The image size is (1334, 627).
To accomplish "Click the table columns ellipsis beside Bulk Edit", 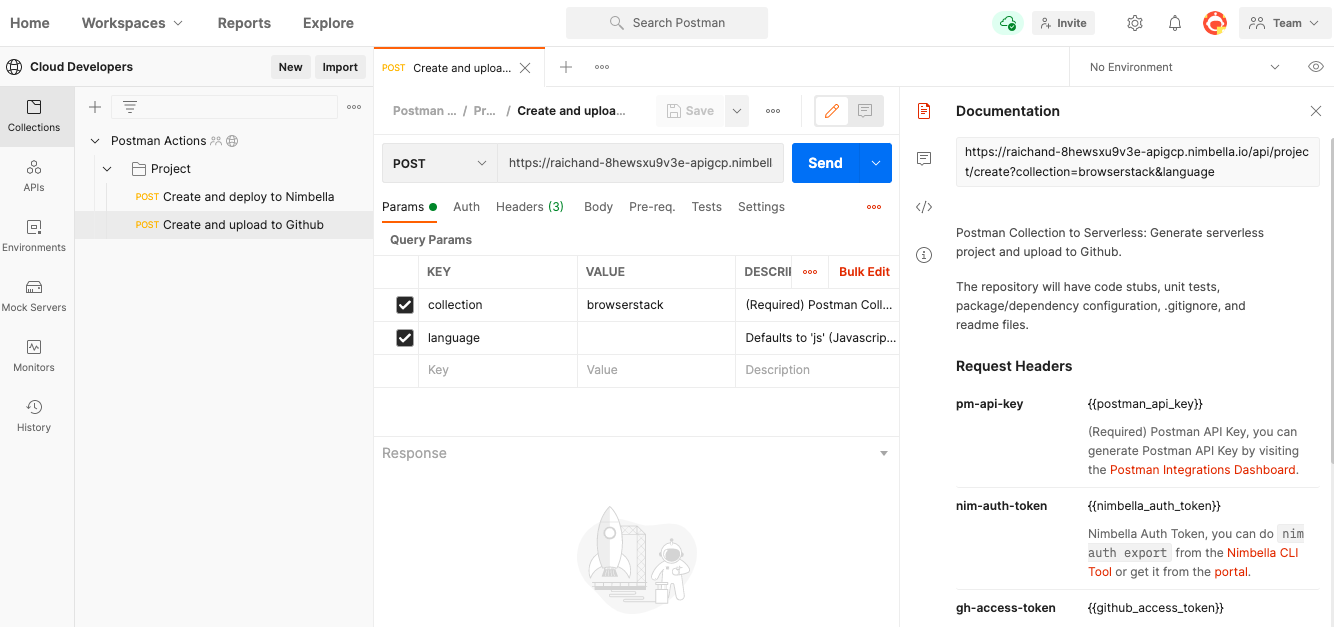I will point(810,272).
